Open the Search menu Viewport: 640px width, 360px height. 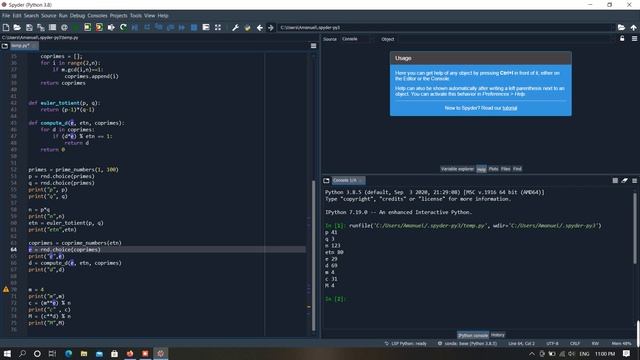pyautogui.click(x=31, y=16)
